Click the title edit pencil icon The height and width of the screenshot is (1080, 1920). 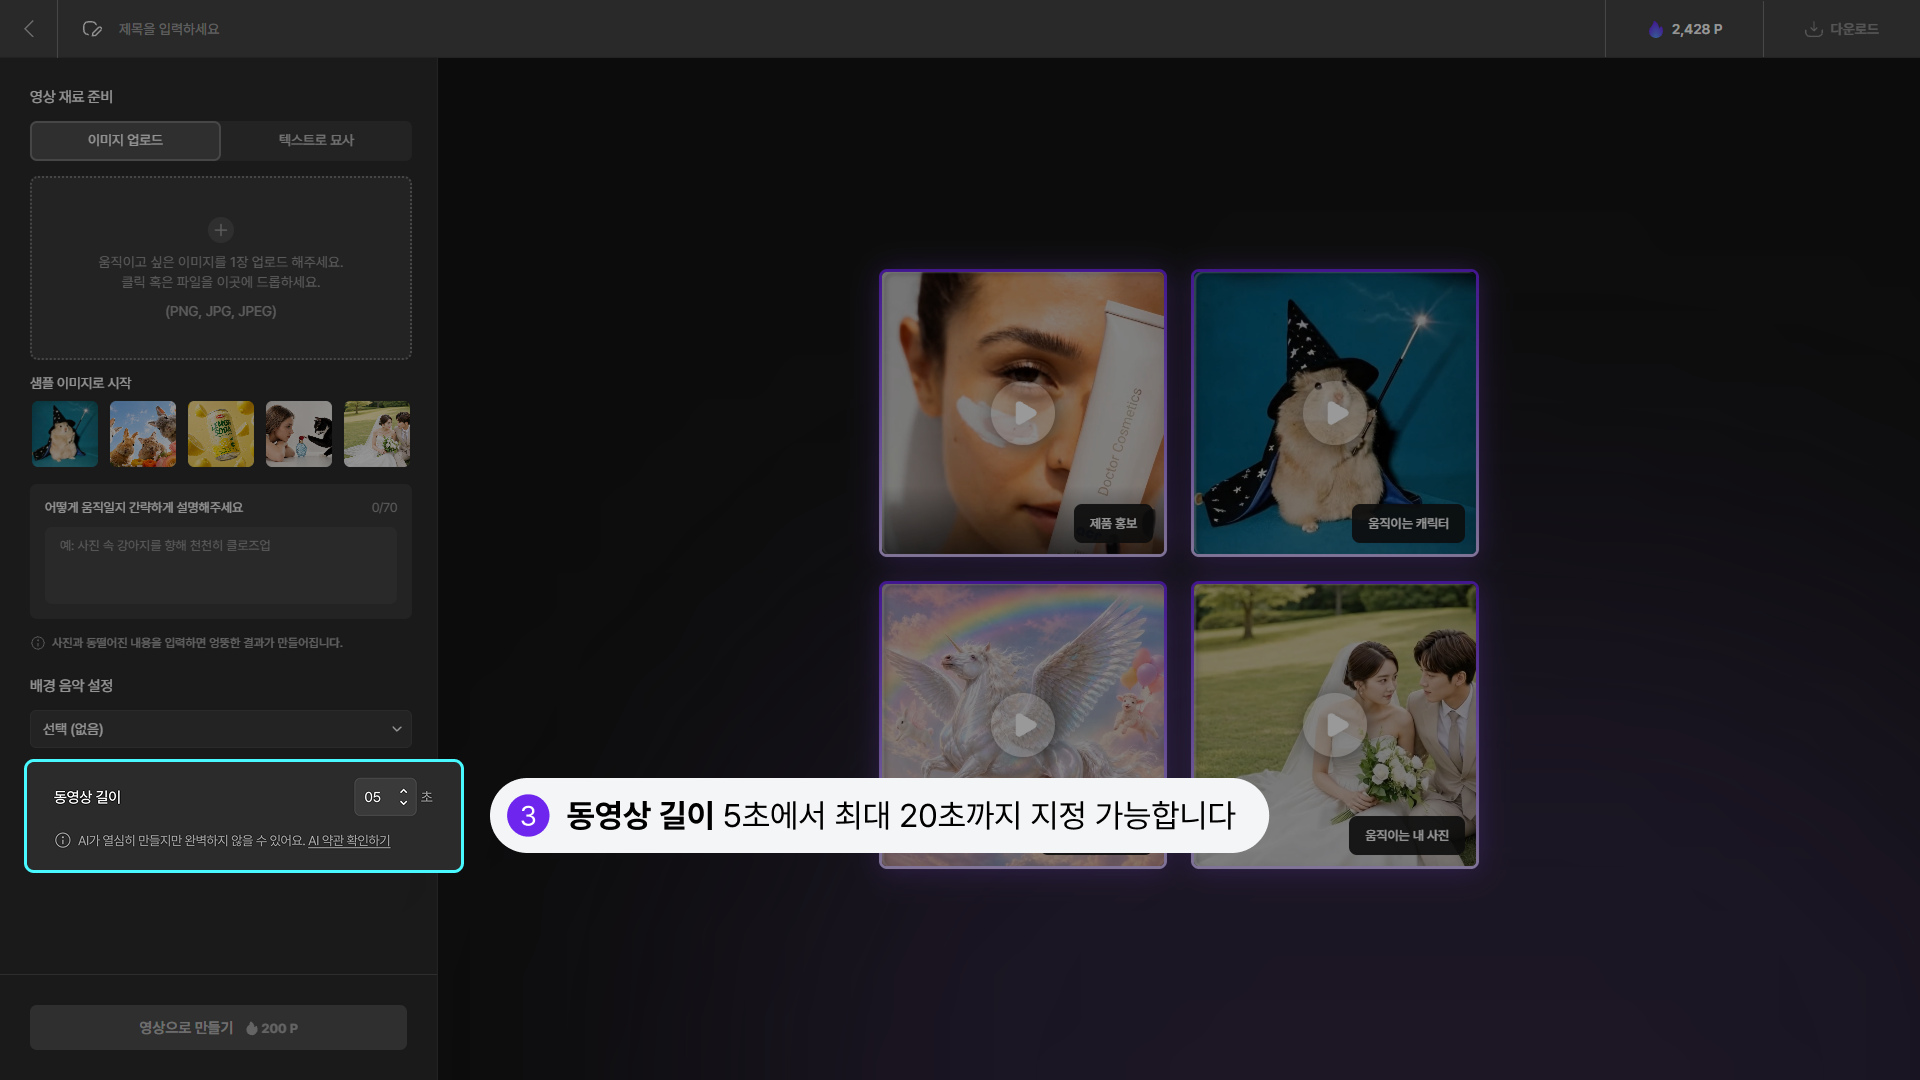click(92, 29)
